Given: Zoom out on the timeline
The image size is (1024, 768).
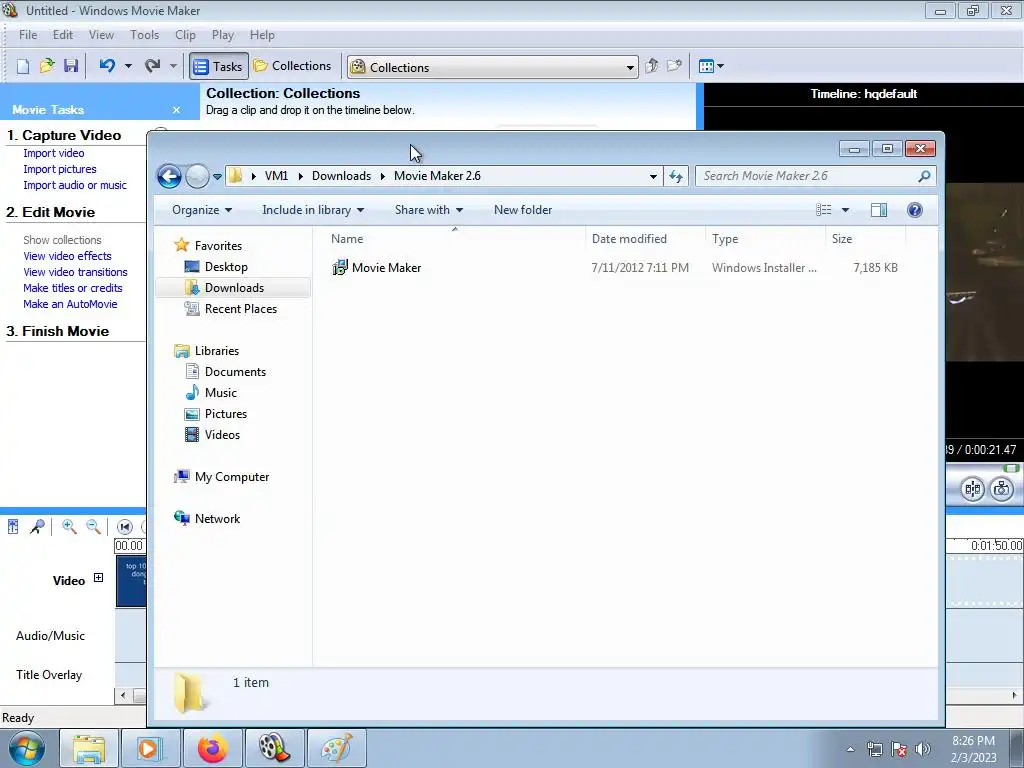Looking at the screenshot, I should [x=93, y=526].
